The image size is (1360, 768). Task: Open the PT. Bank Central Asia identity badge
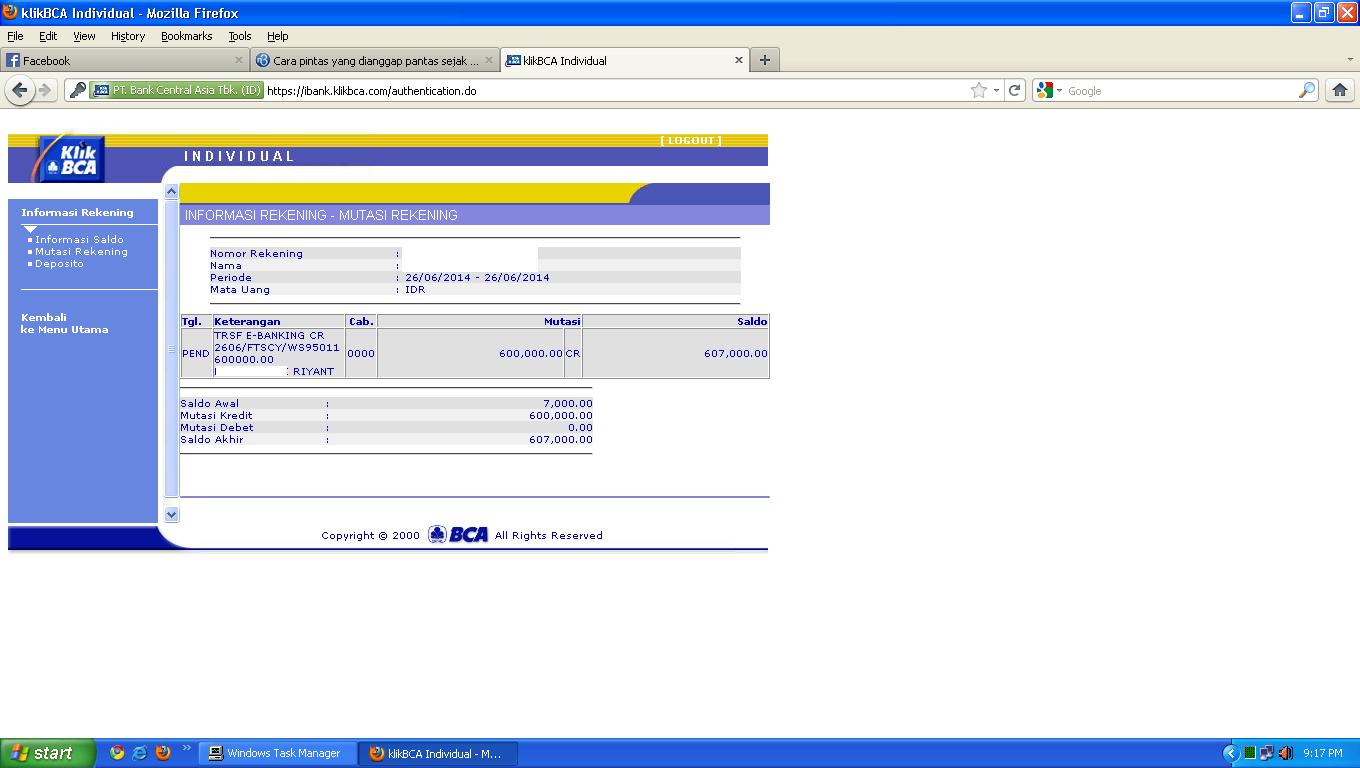tap(176, 90)
